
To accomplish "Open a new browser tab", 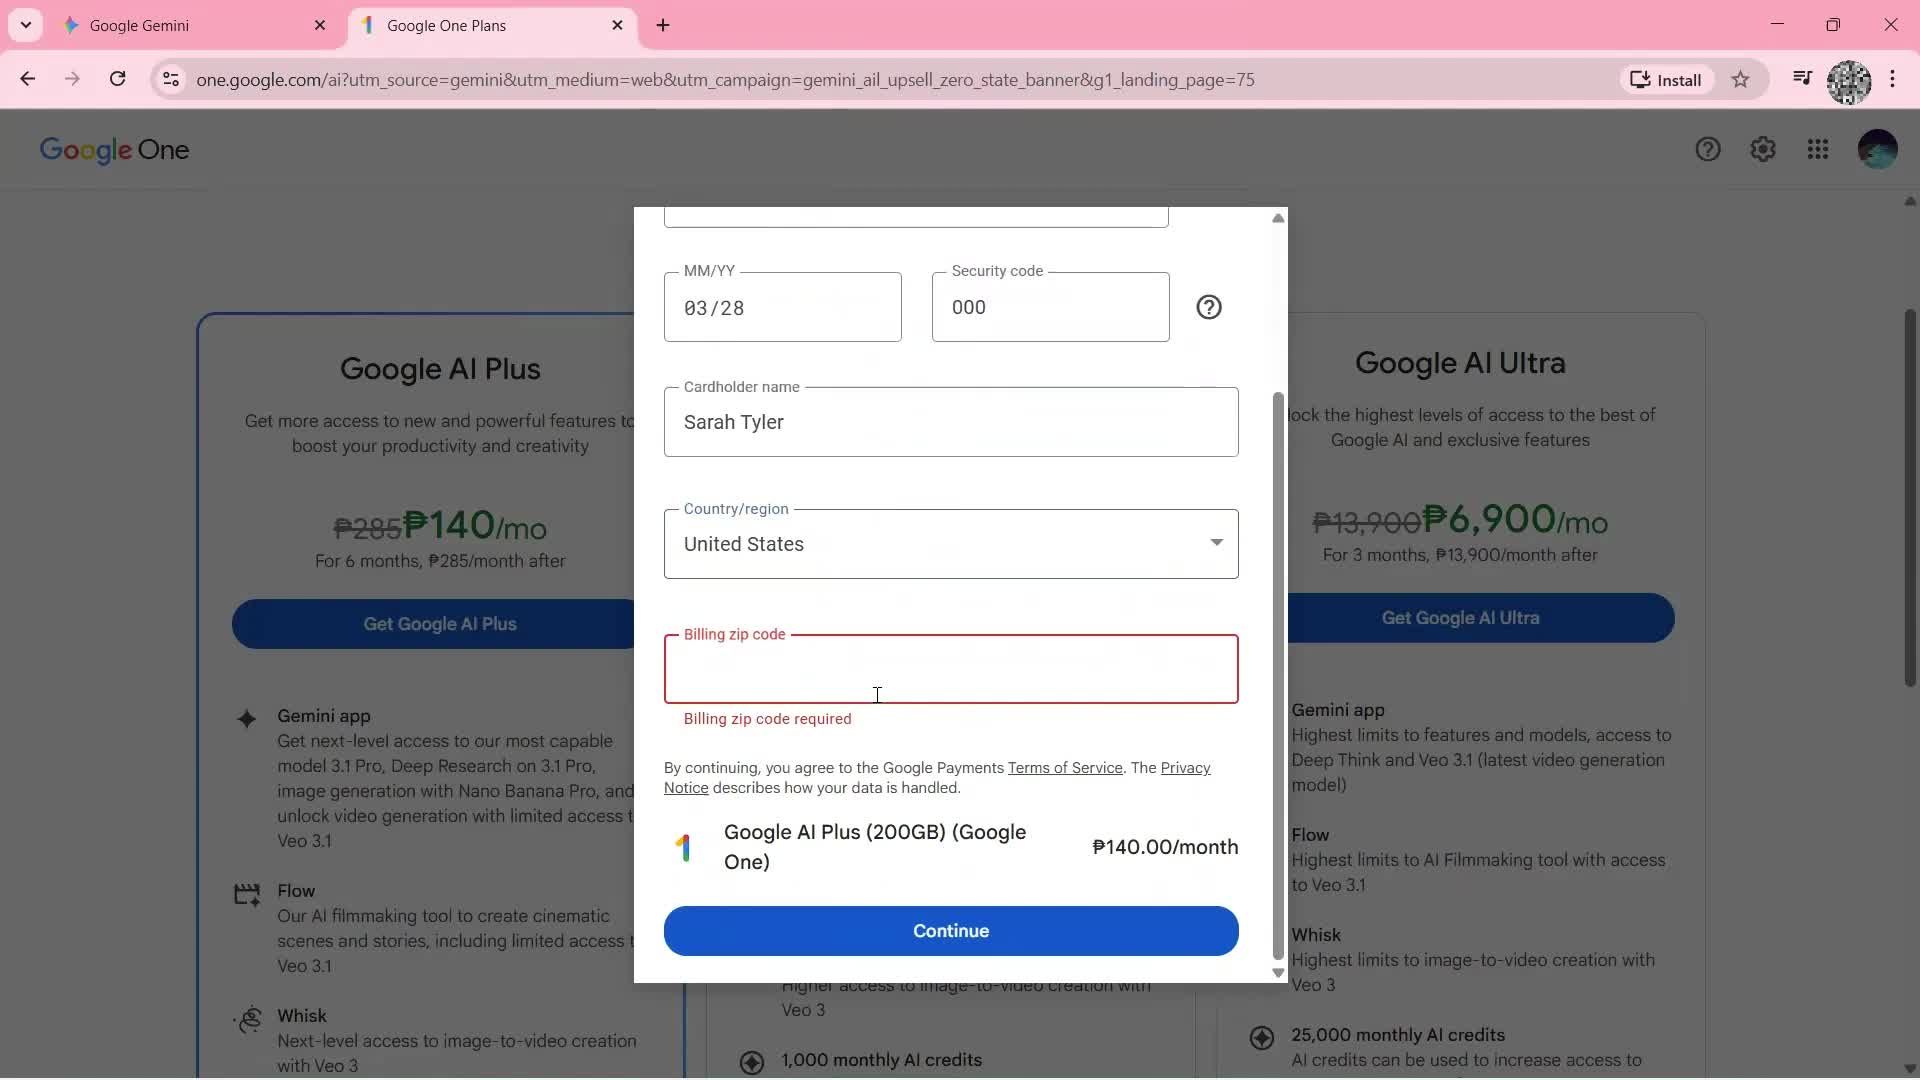I will tap(663, 25).
